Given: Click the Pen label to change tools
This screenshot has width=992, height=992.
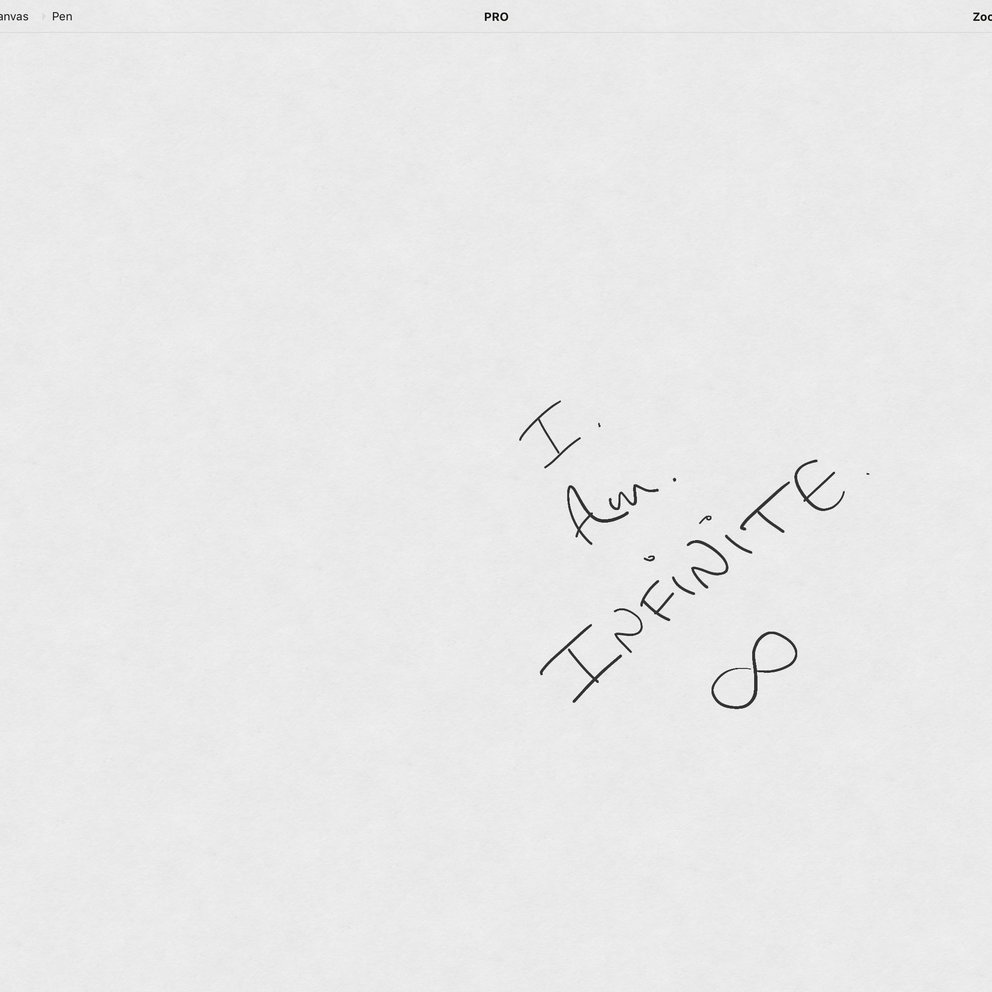Looking at the screenshot, I should [61, 17].
